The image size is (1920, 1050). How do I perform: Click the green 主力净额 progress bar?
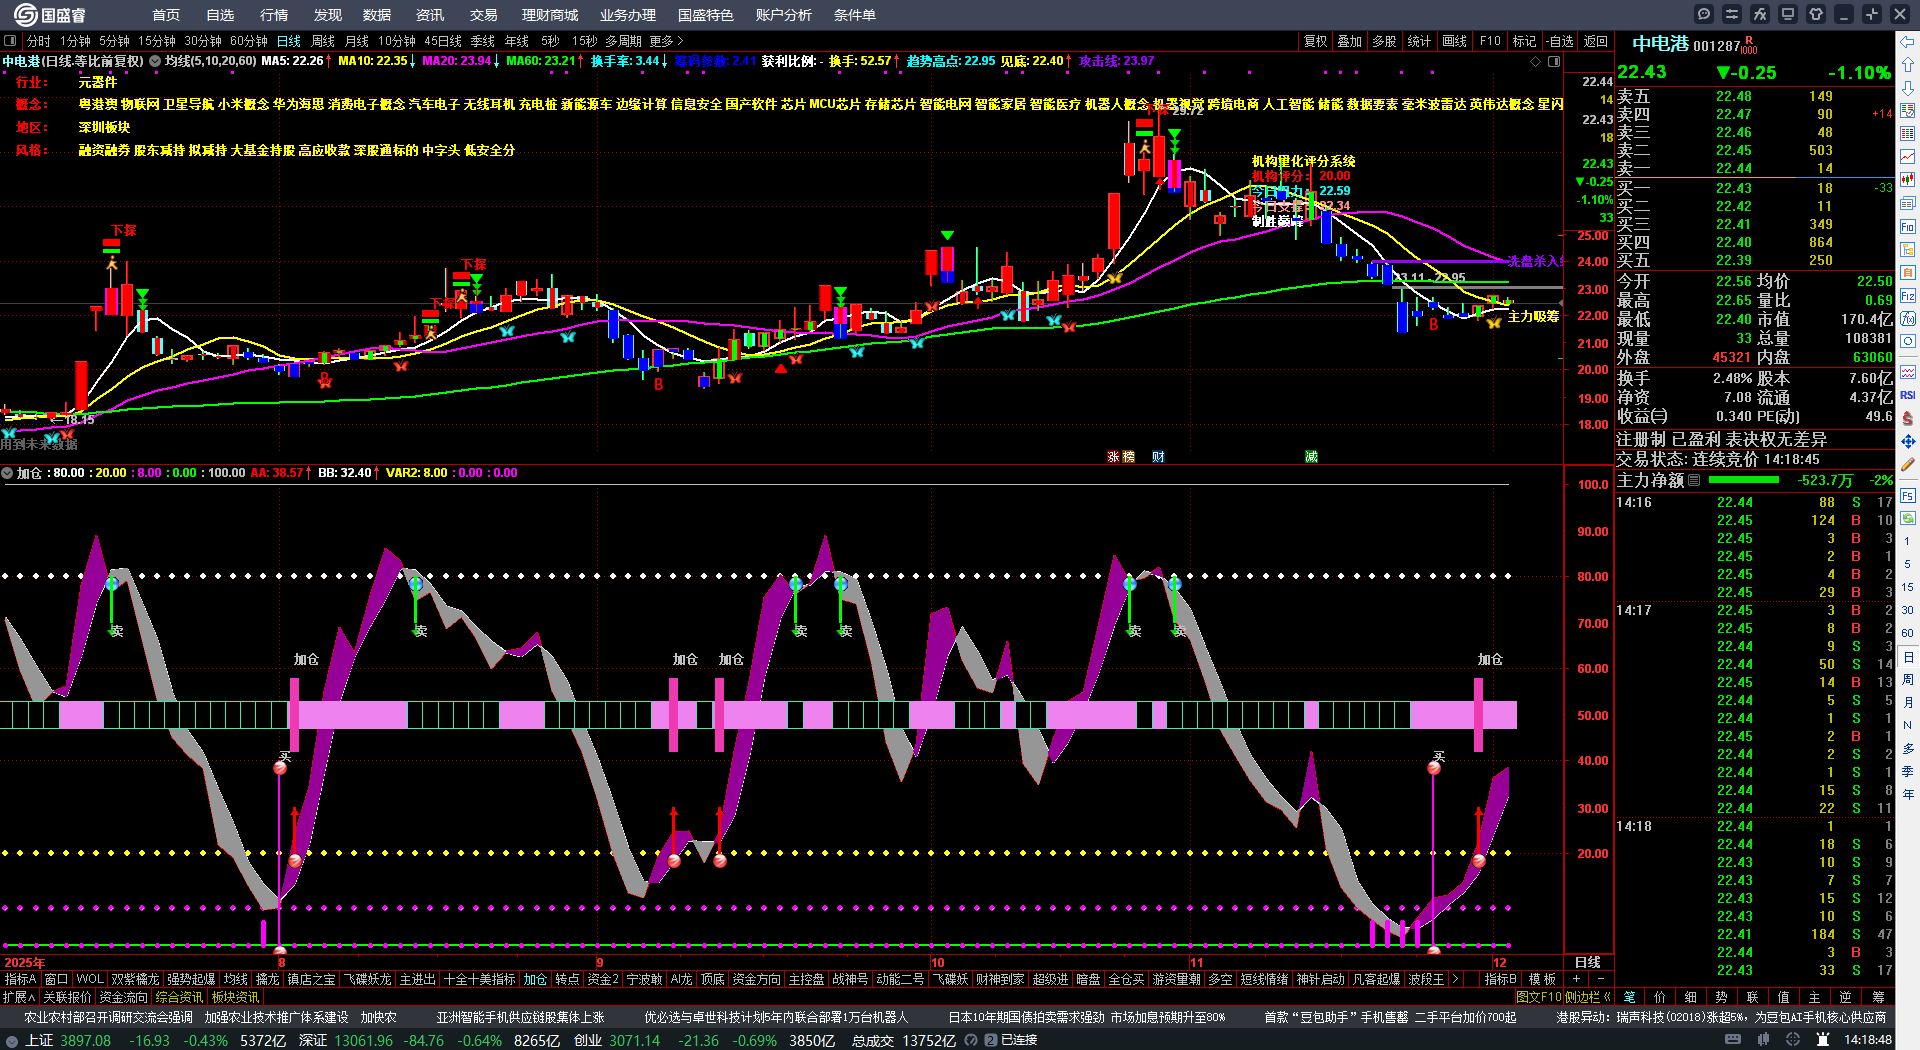[x=1744, y=480]
